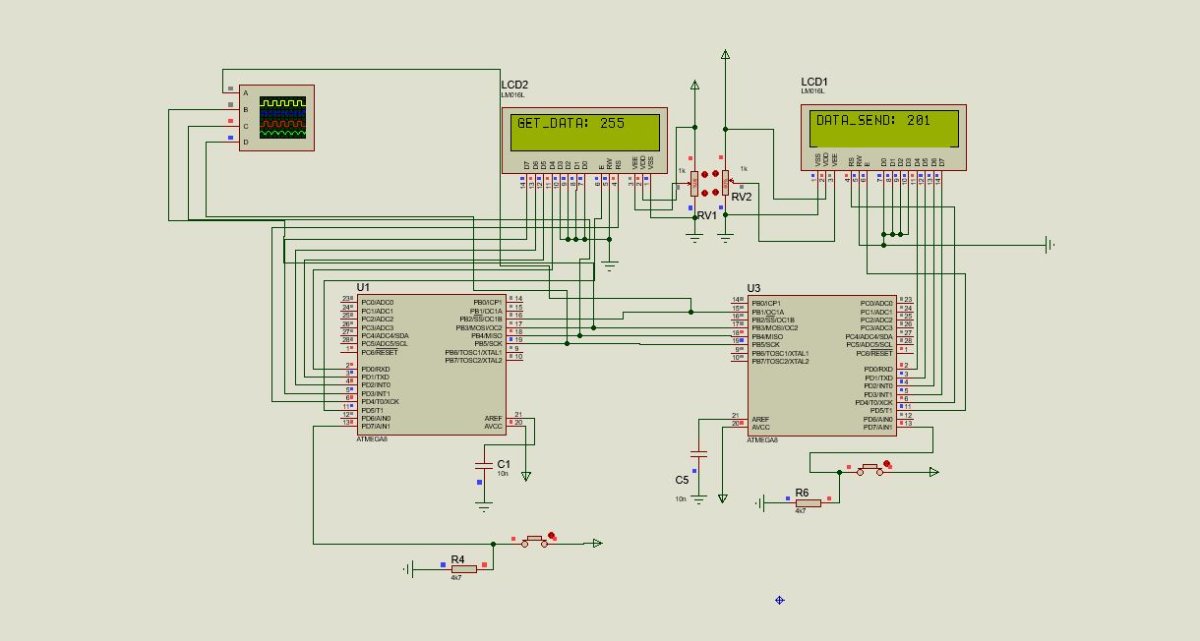This screenshot has width=1200, height=641.
Task: Click the ground symbol at the far right wire end
Action: (1050, 243)
